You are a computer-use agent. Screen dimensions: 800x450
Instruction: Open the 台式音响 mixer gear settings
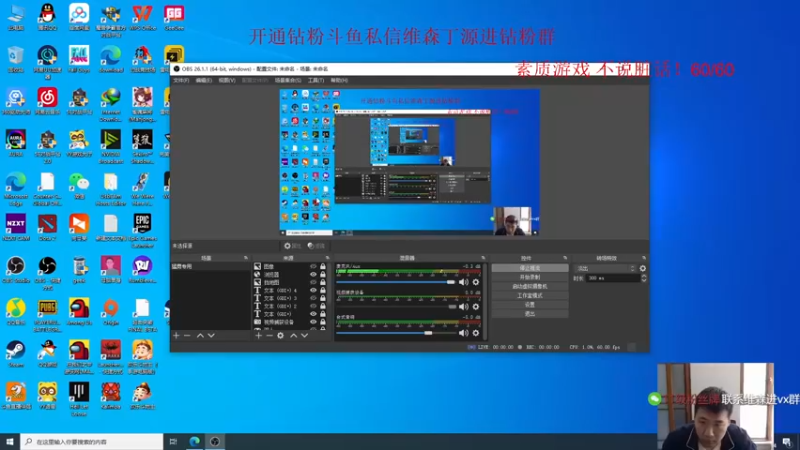tap(476, 333)
